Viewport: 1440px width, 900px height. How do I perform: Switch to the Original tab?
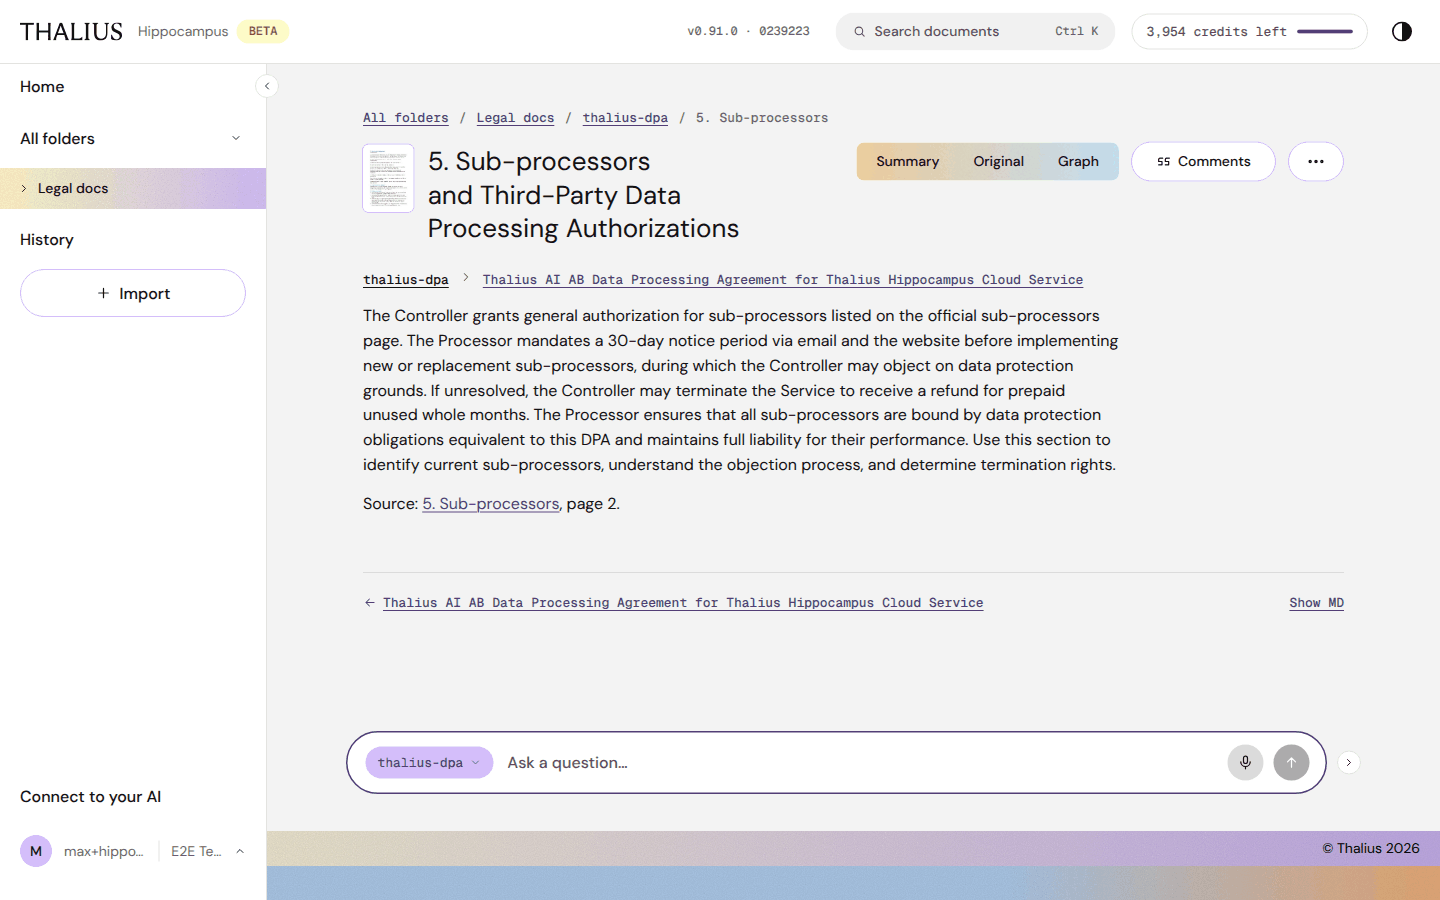click(x=998, y=161)
